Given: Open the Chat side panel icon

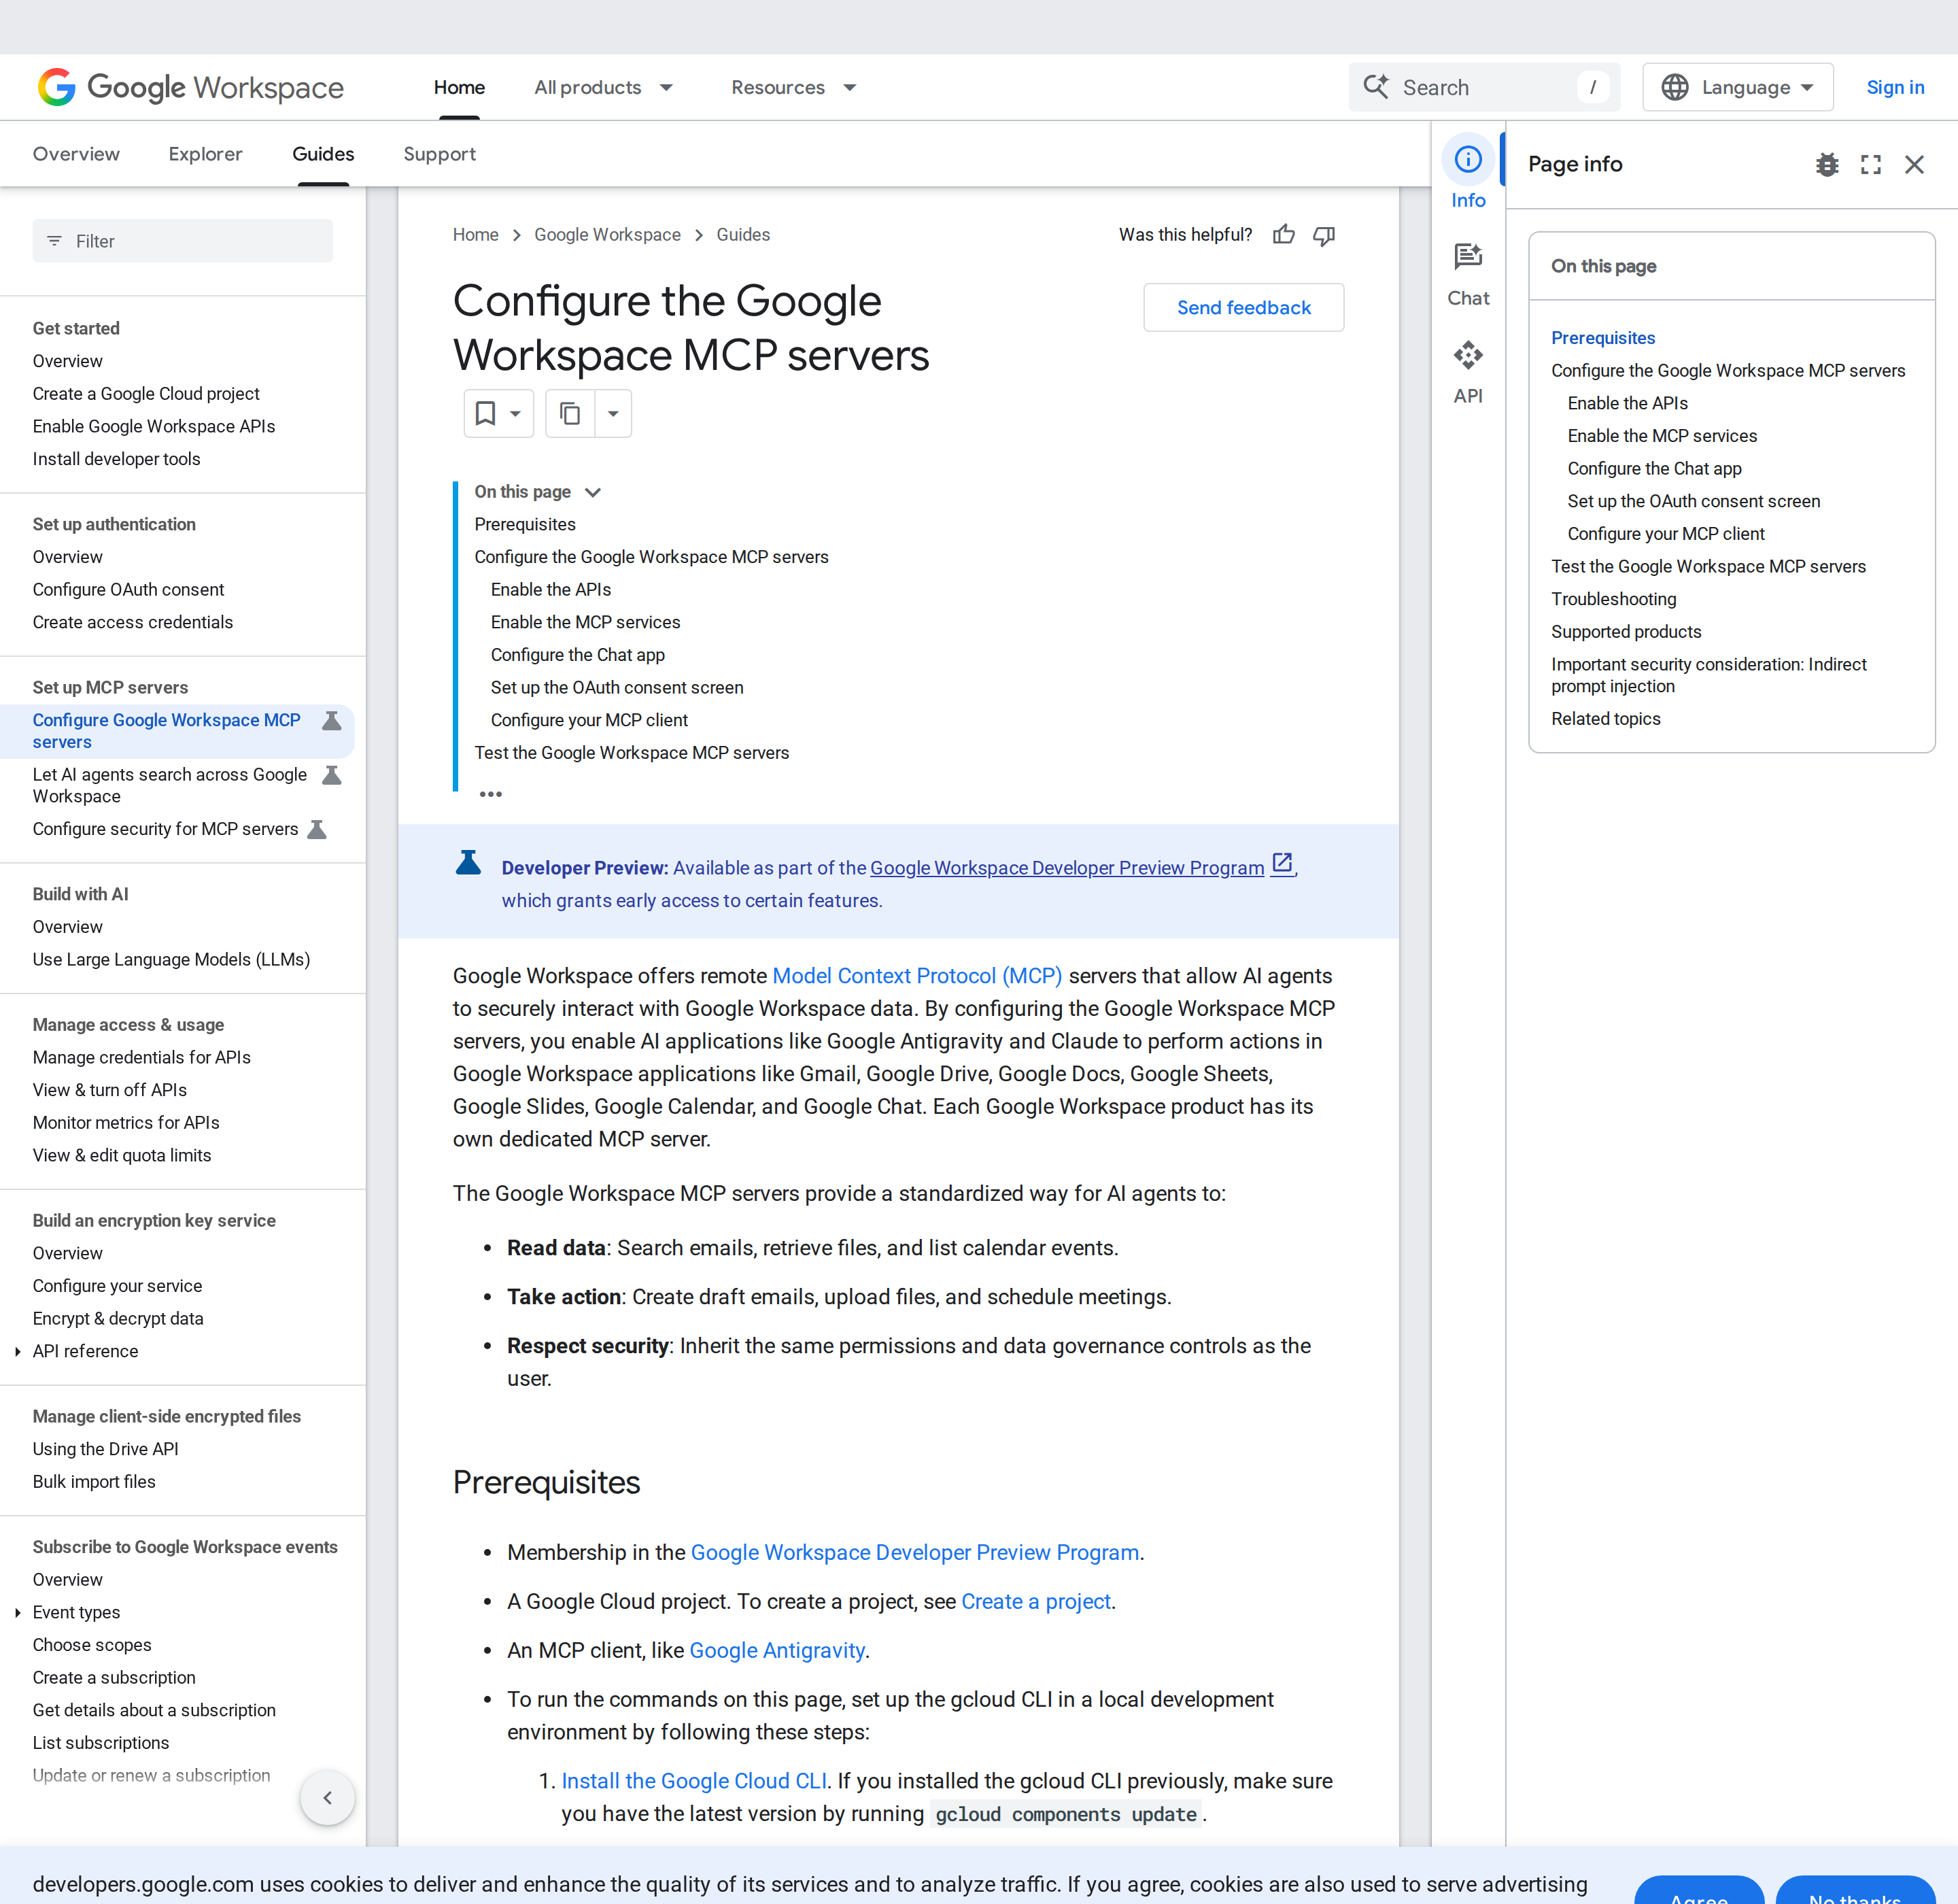Looking at the screenshot, I should click(x=1468, y=257).
